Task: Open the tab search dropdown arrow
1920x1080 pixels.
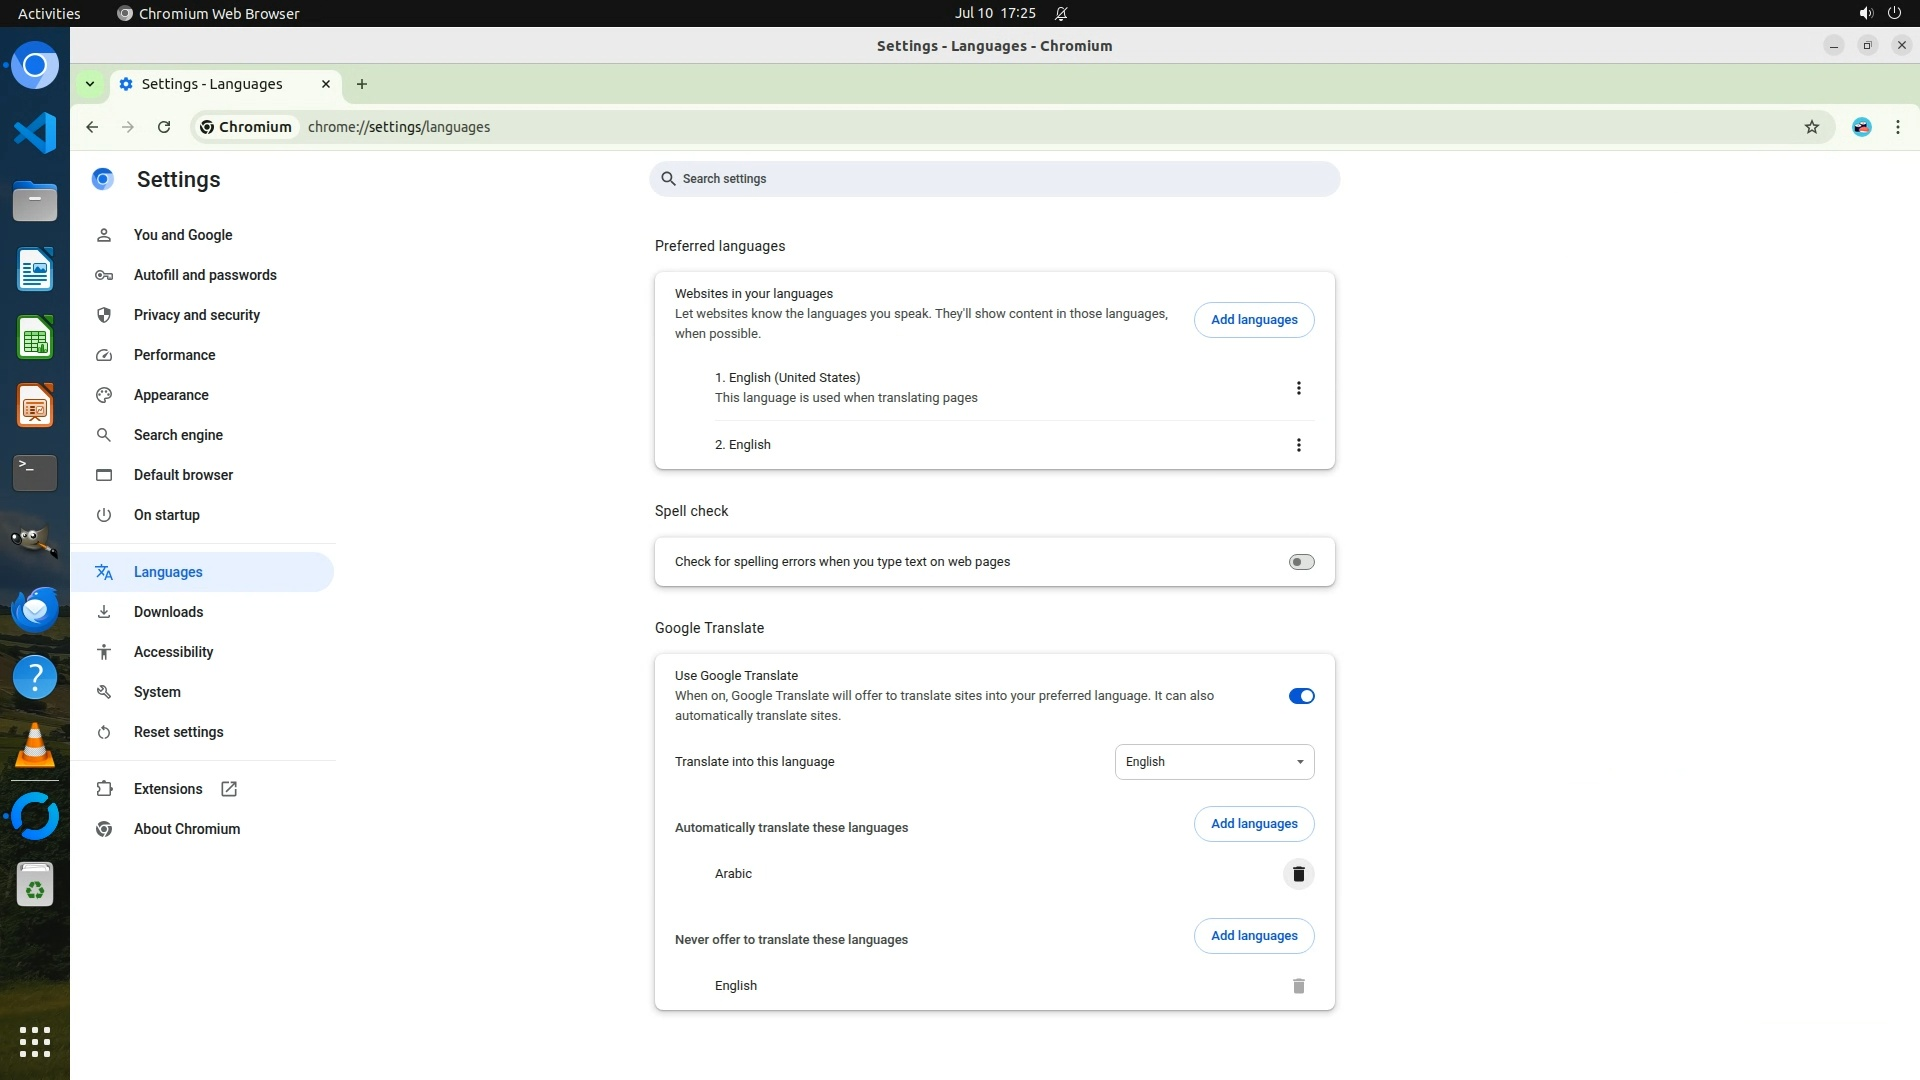Action: pos(90,84)
